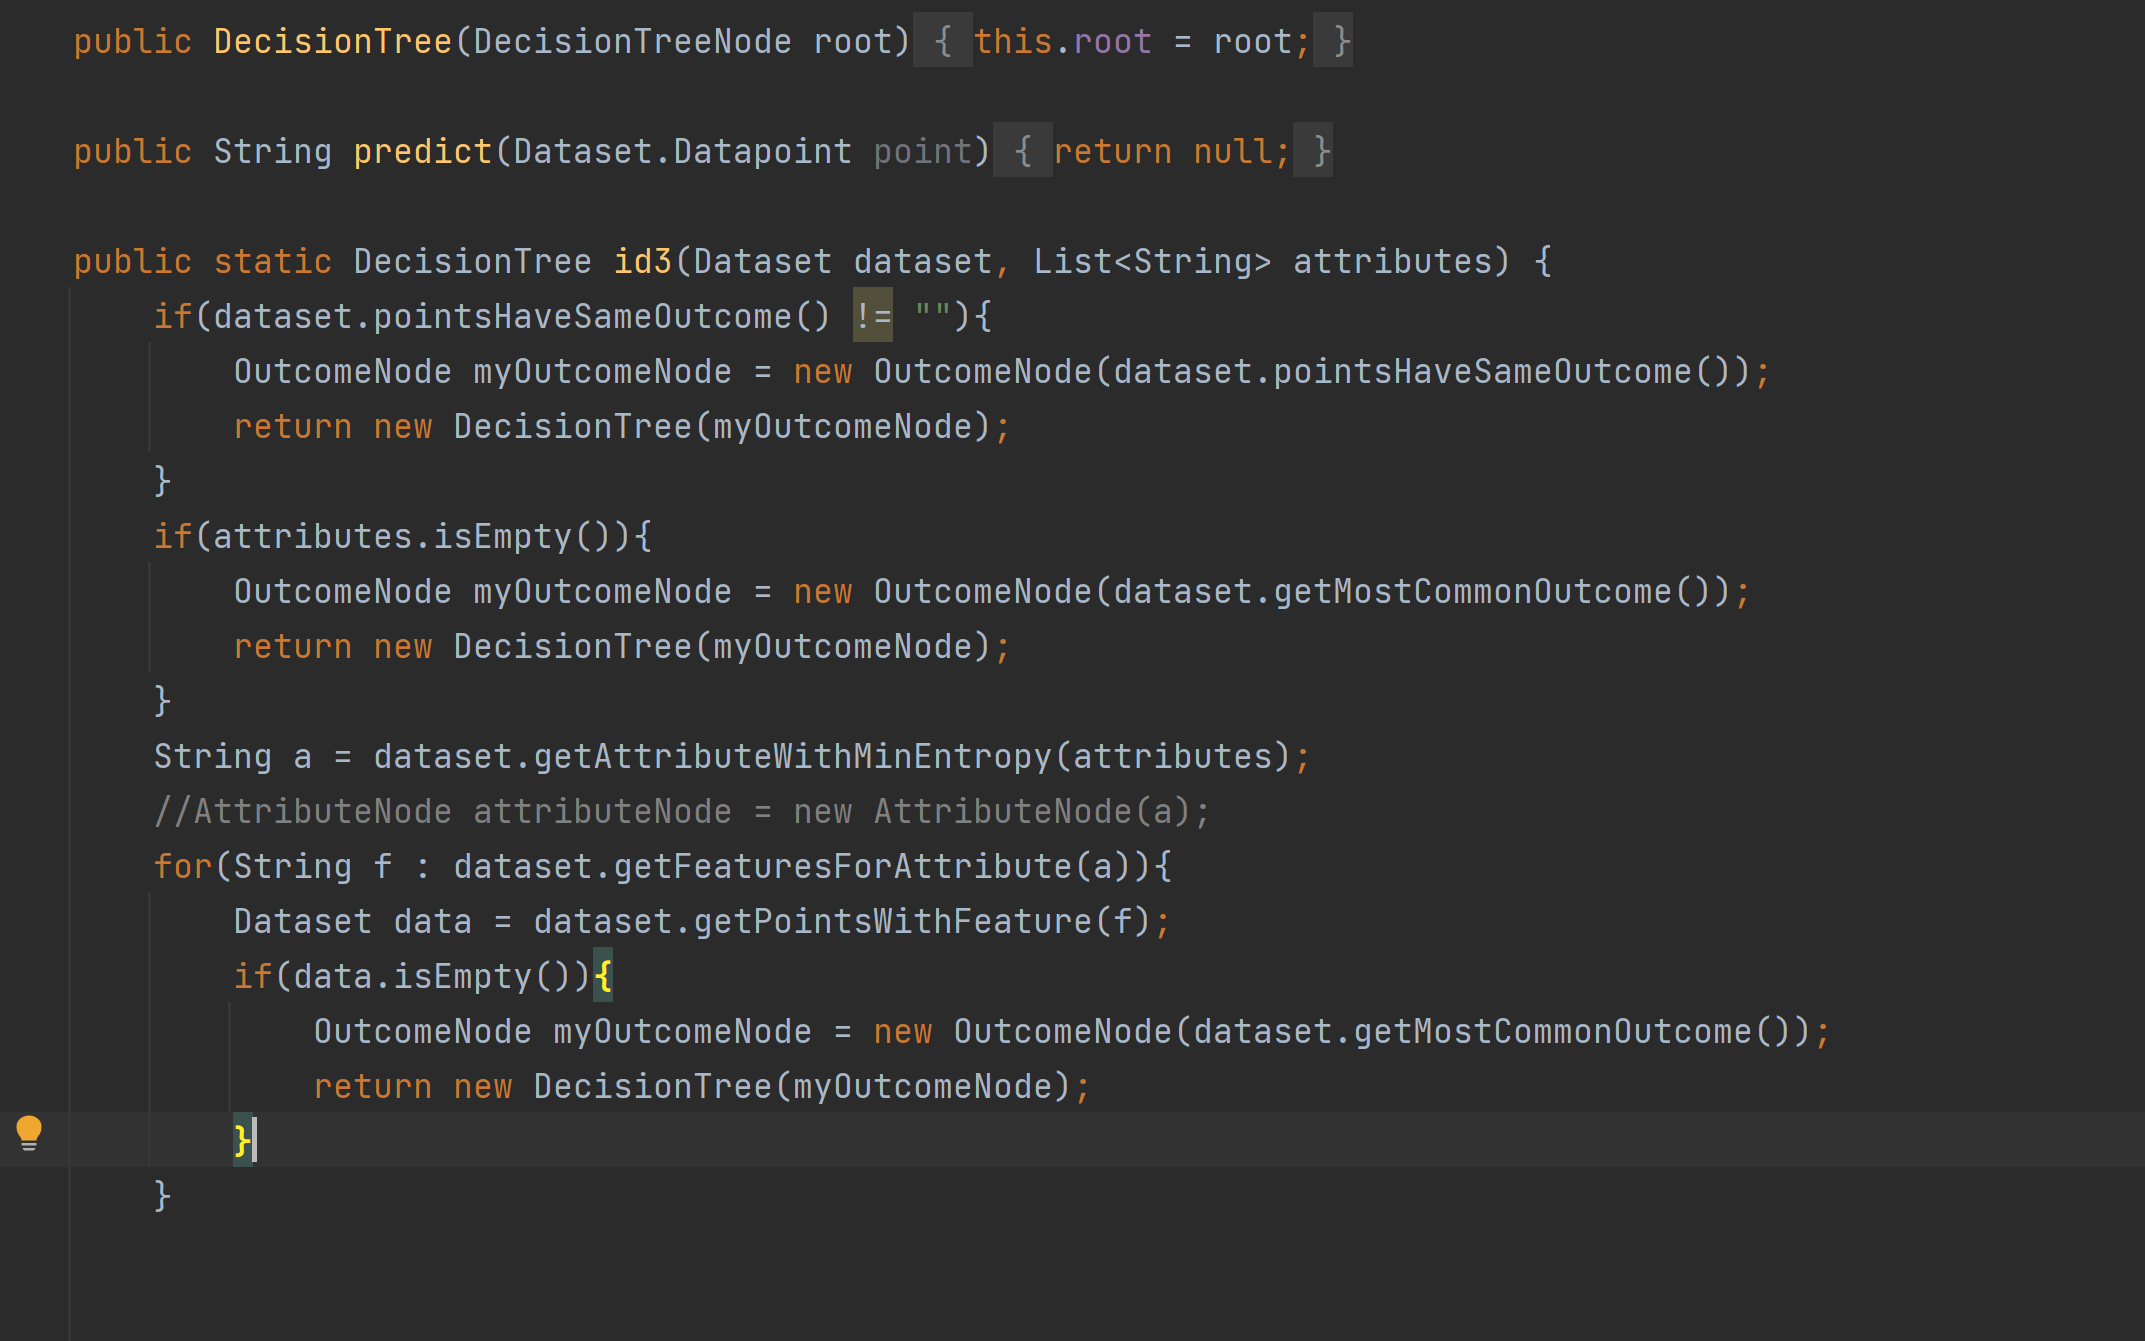Click the highlighted closing brace at caret line
2145x1341 pixels.
click(242, 1140)
